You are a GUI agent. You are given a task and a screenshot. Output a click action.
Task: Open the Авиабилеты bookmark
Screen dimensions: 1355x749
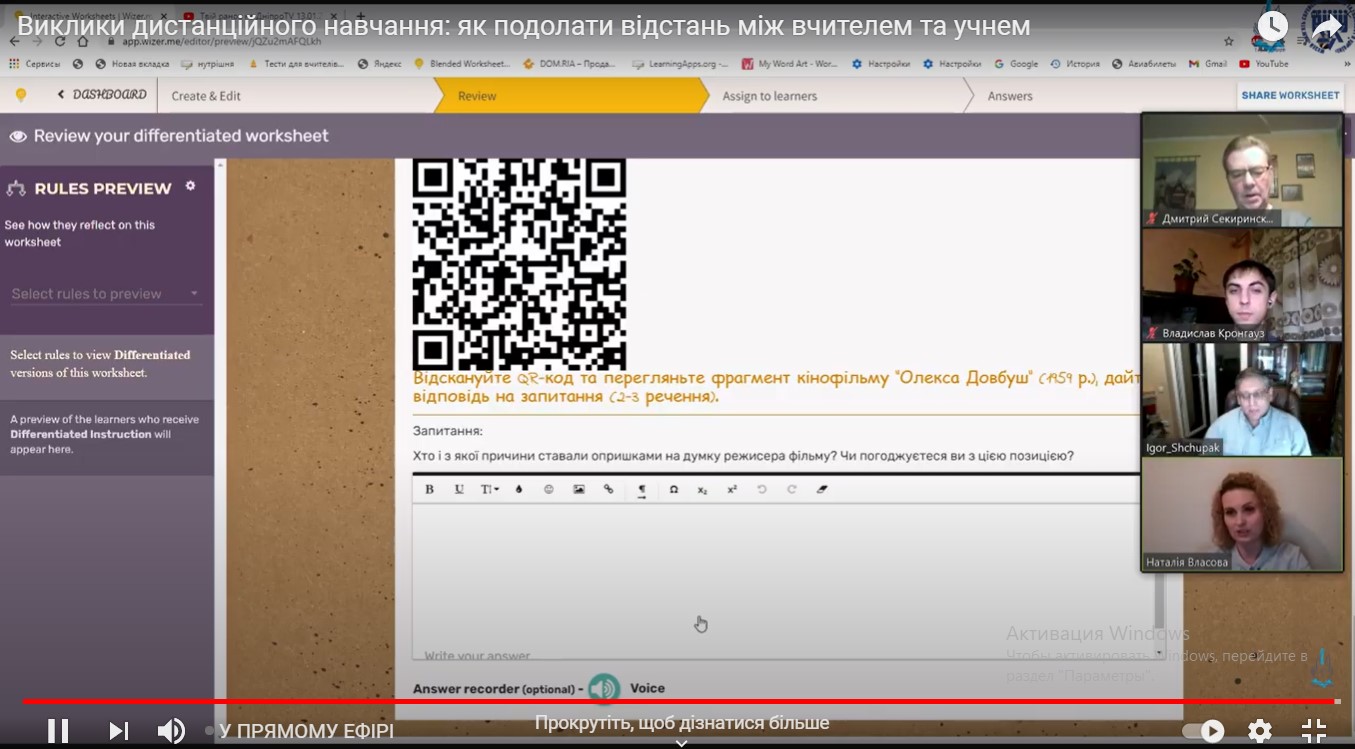[x=1144, y=64]
